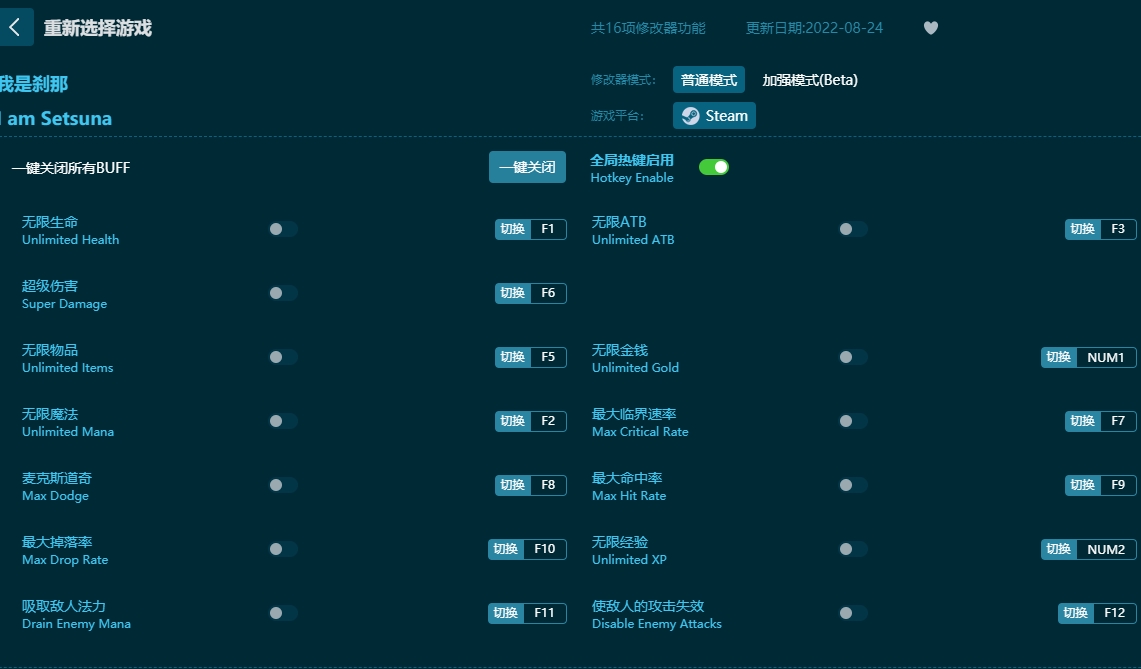Switch to 加强模式(Beta) mode

pos(810,80)
